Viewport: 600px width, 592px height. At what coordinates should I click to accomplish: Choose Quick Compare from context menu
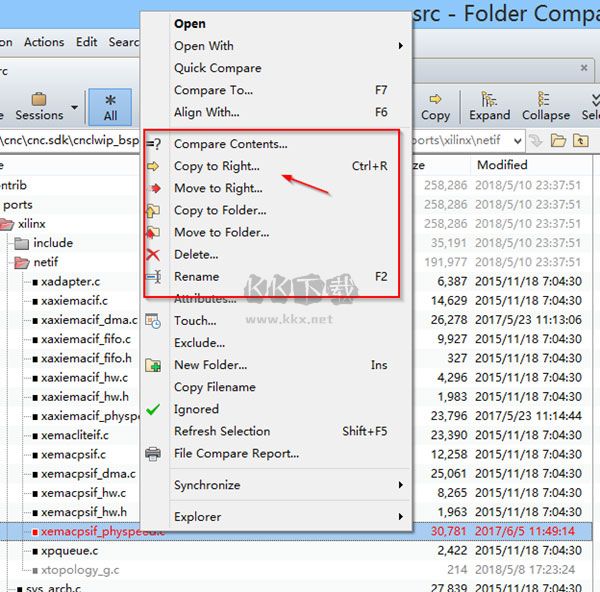coord(217,68)
